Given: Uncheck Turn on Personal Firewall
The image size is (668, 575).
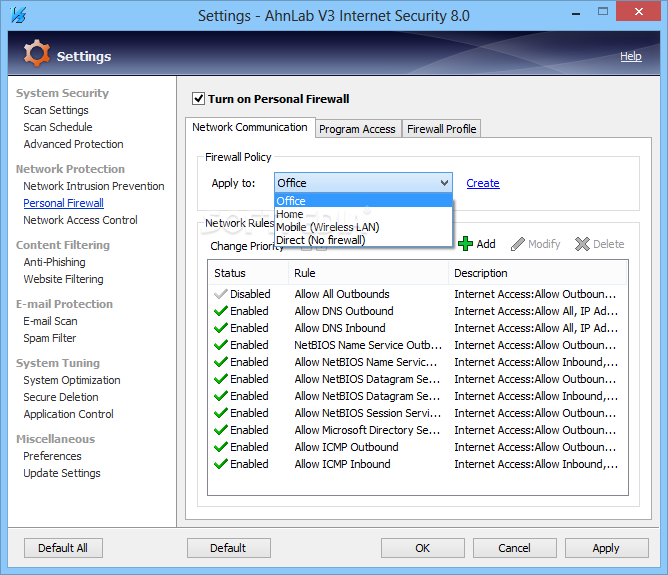Looking at the screenshot, I should [198, 99].
